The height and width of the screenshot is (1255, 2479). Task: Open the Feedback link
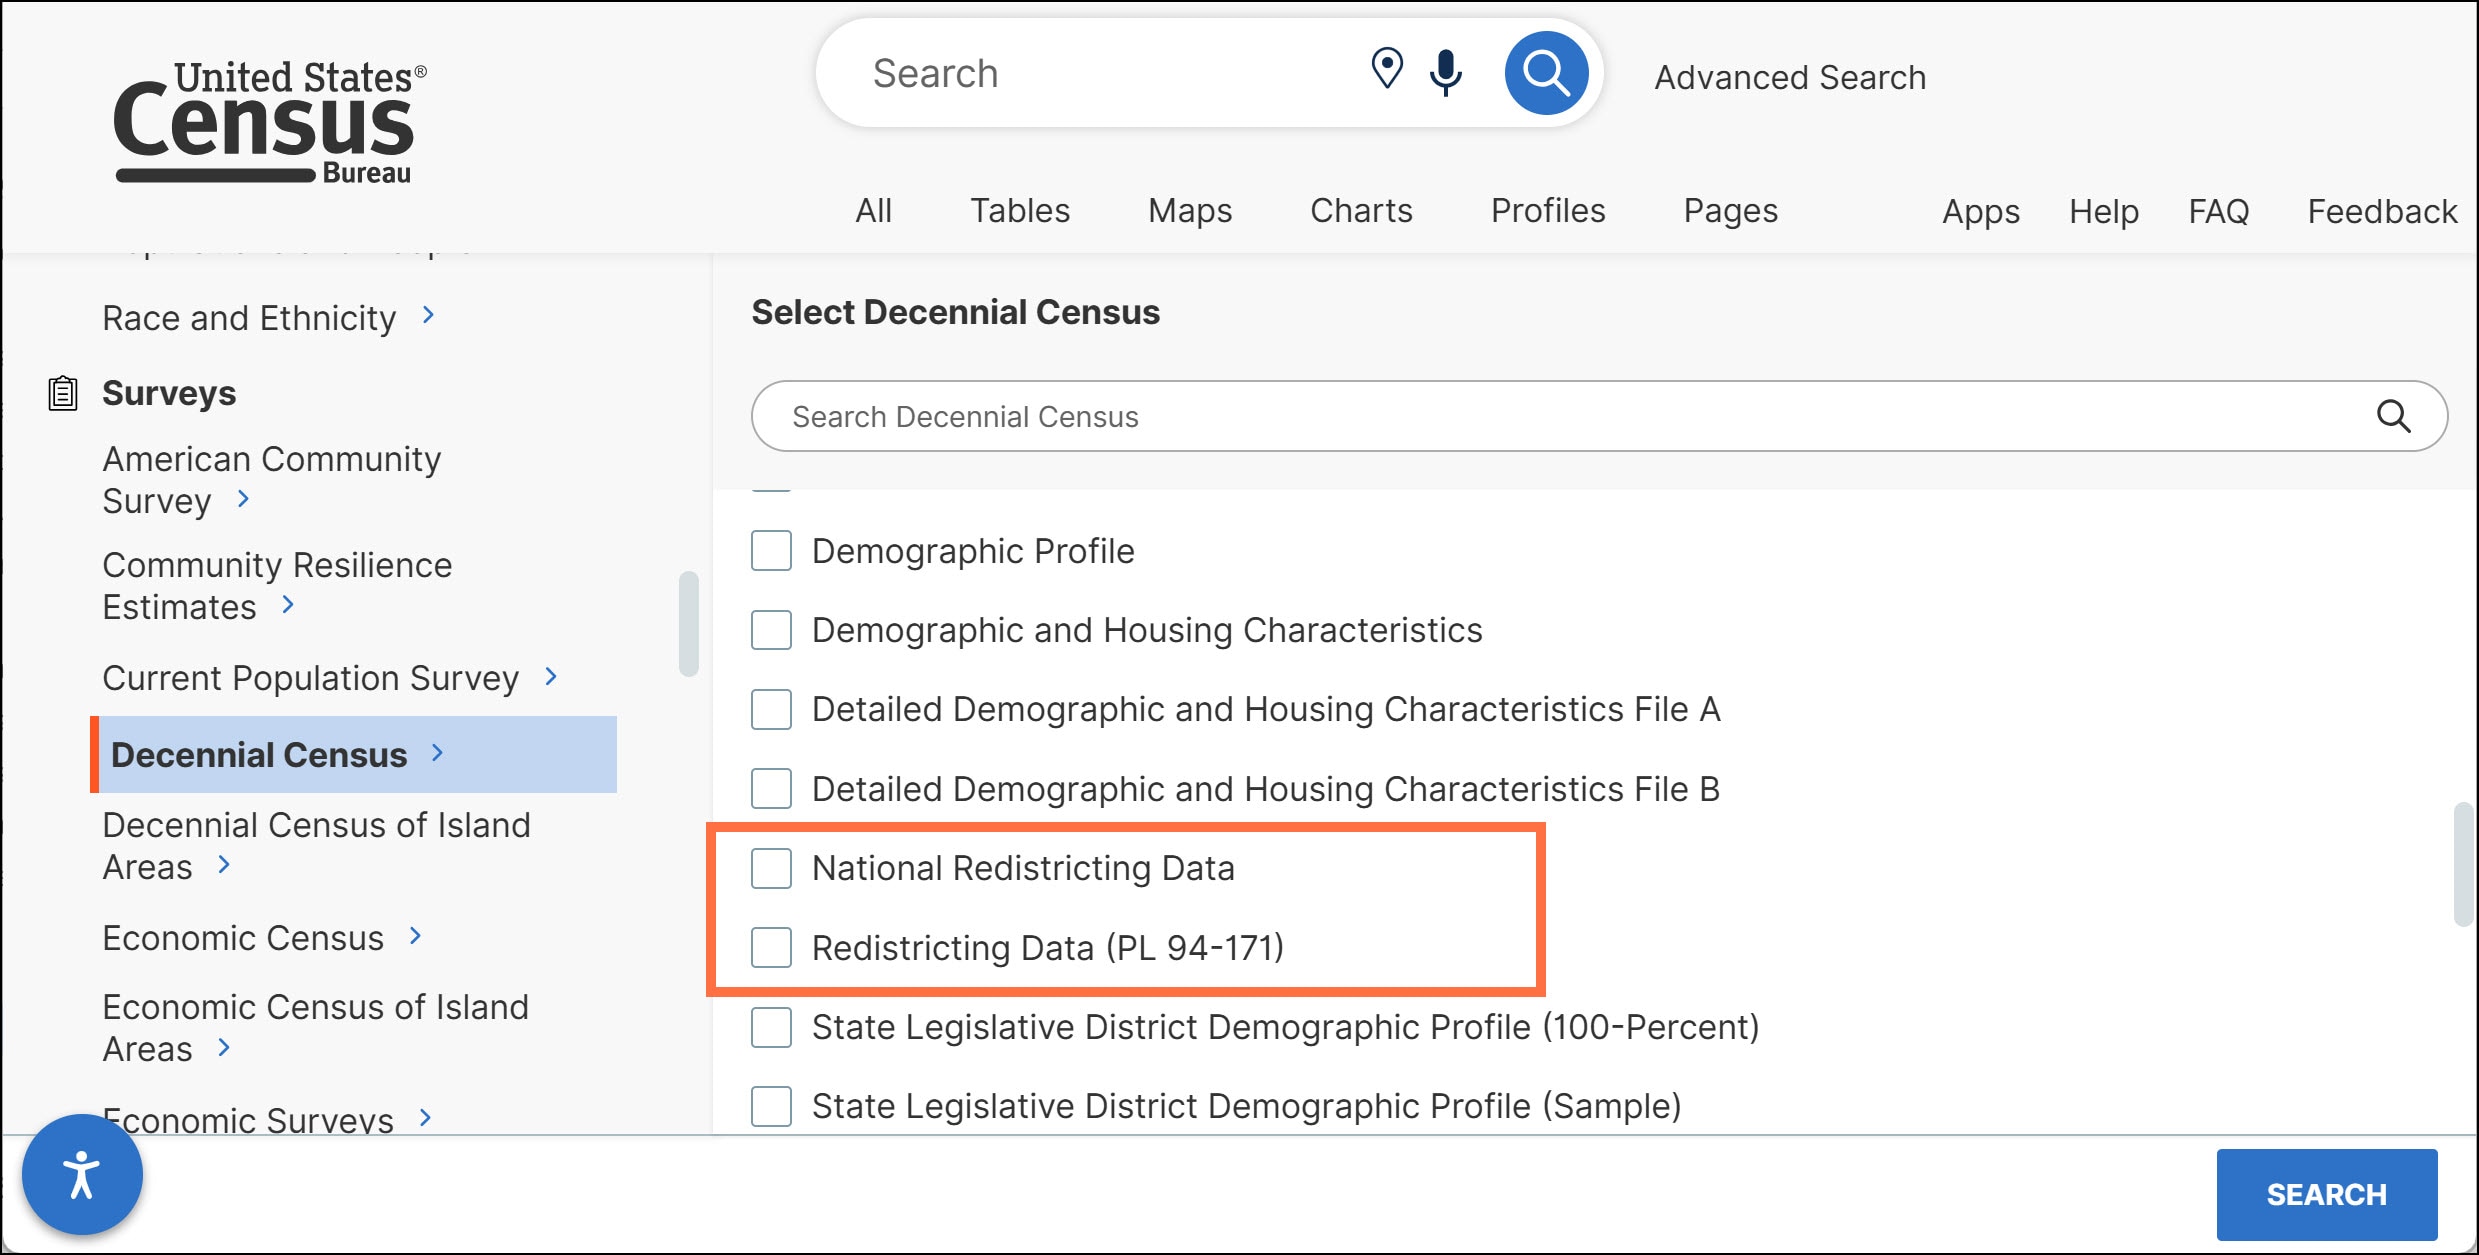(2382, 212)
